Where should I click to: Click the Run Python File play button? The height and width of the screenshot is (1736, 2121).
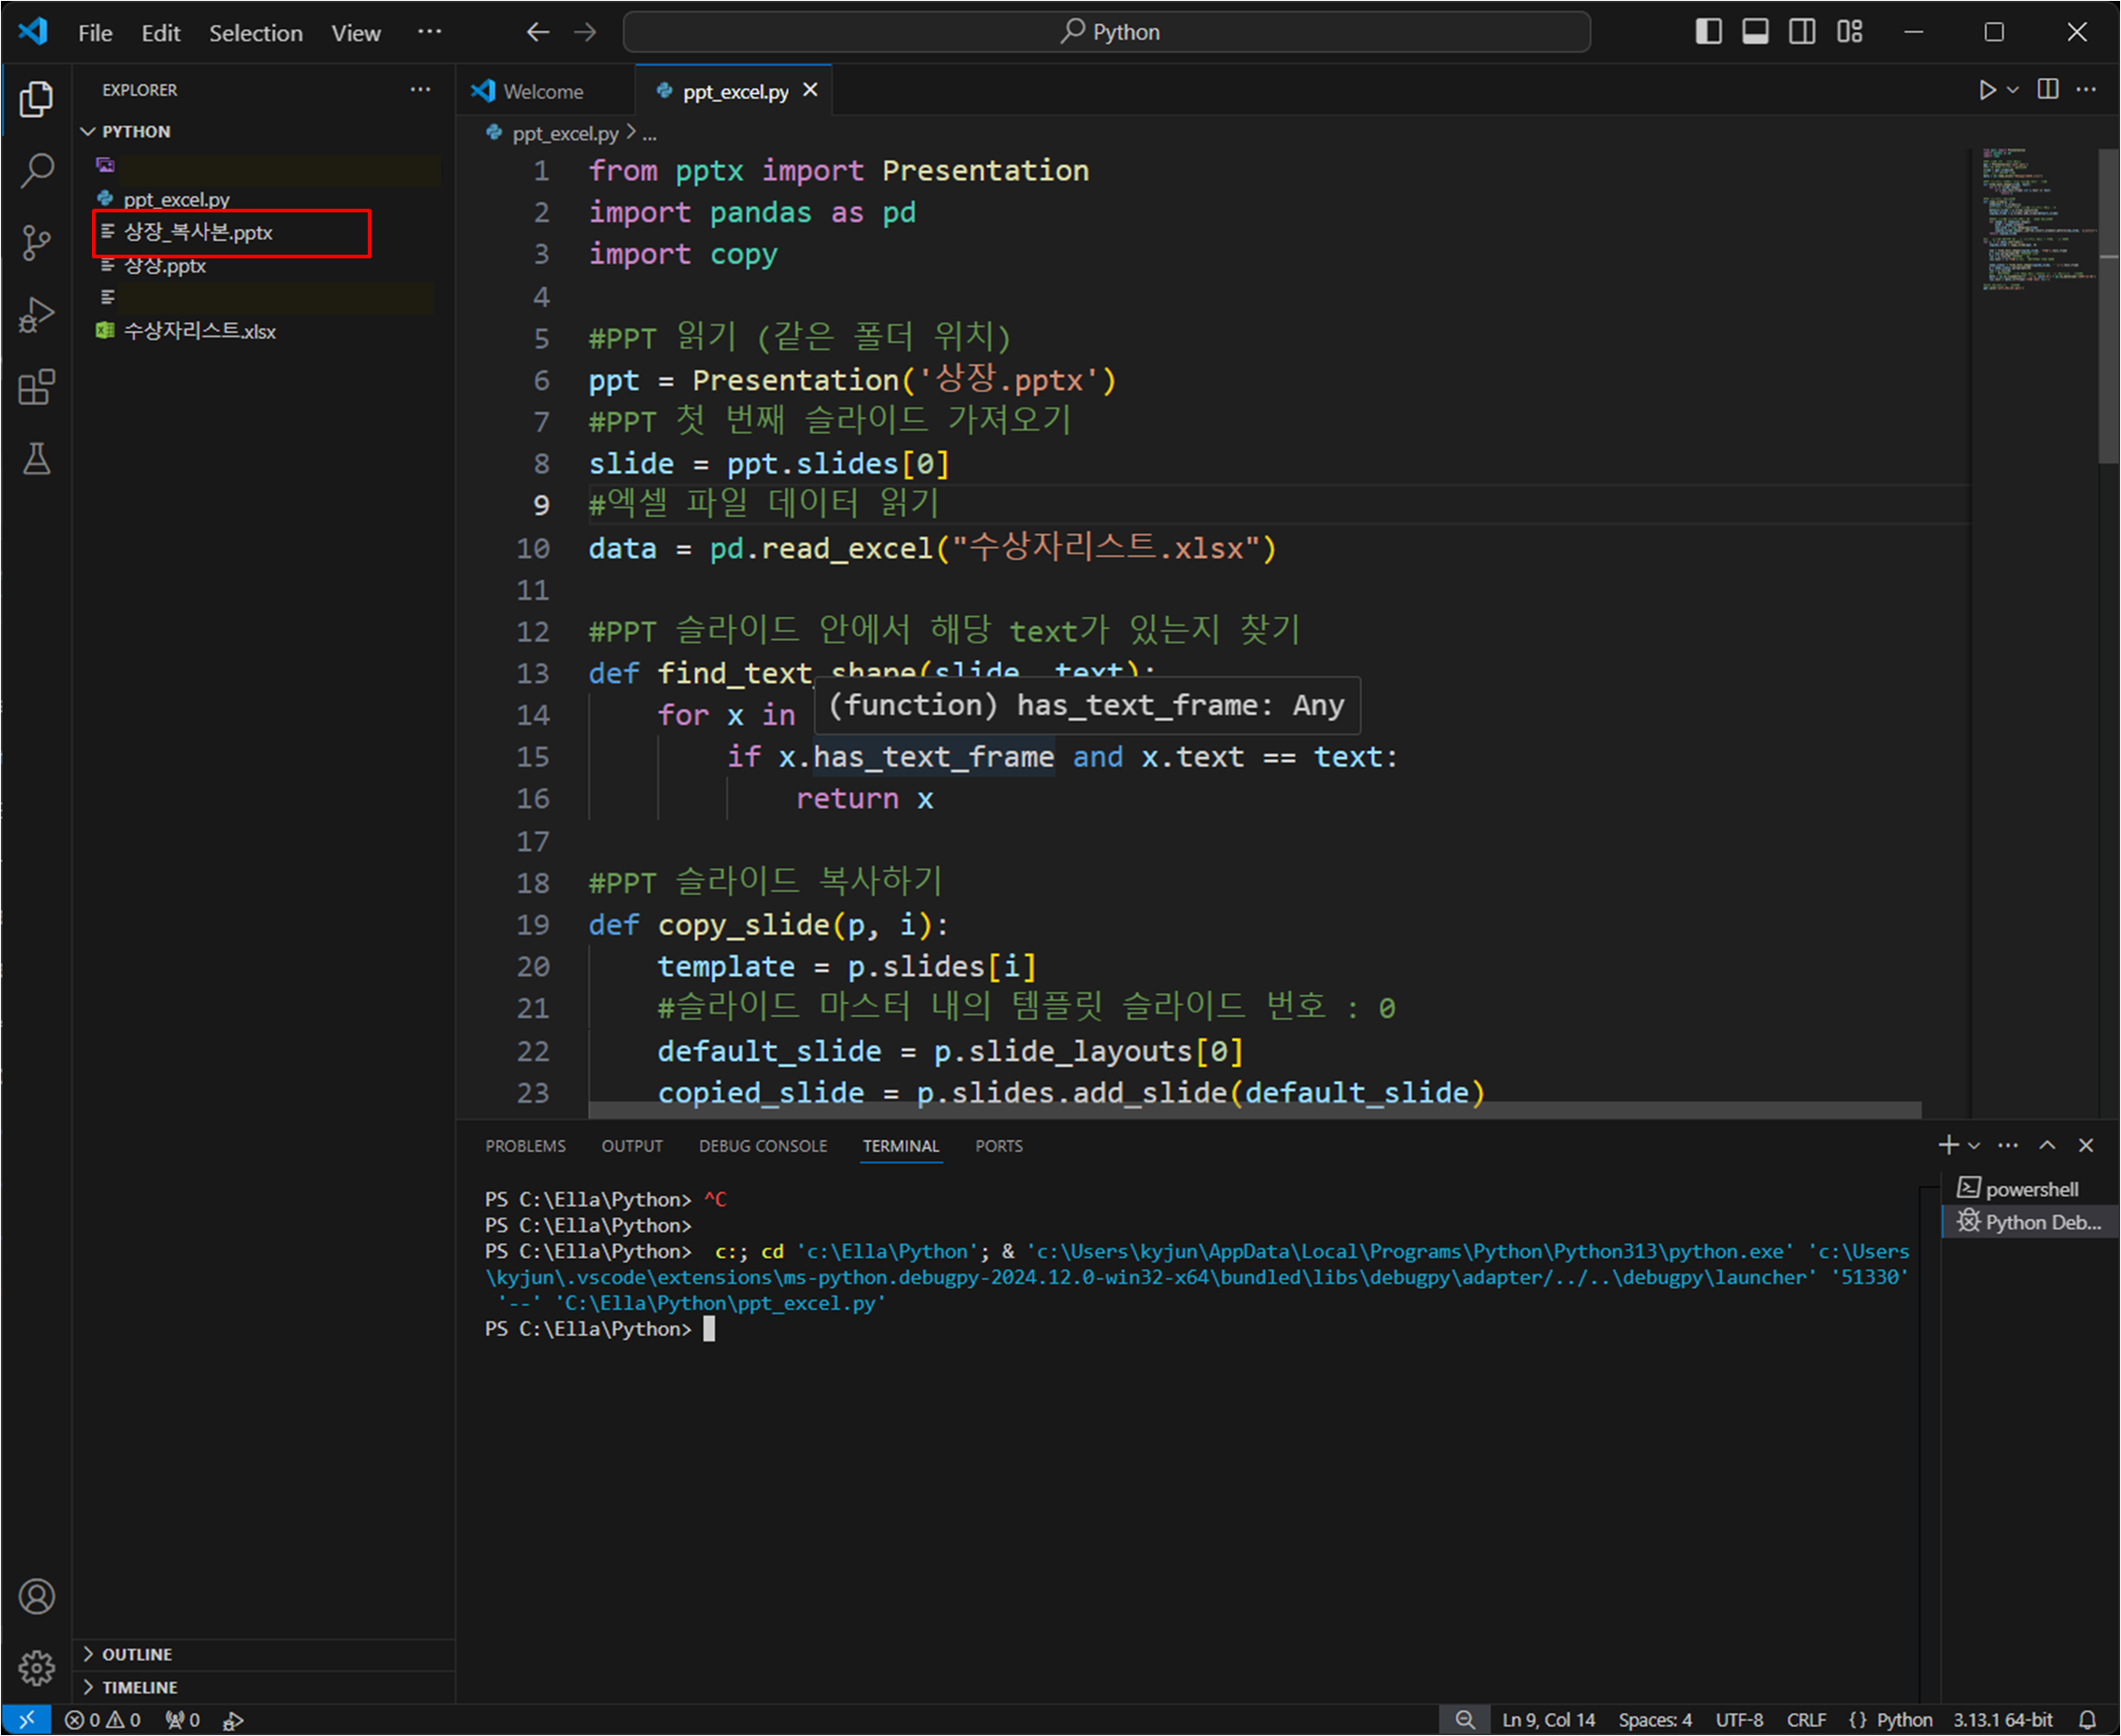pos(1987,90)
